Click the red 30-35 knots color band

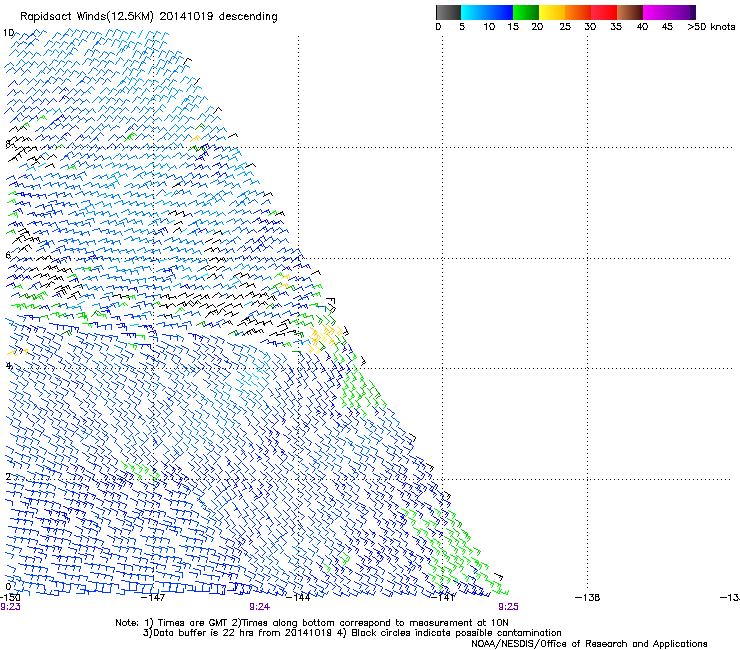[604, 12]
